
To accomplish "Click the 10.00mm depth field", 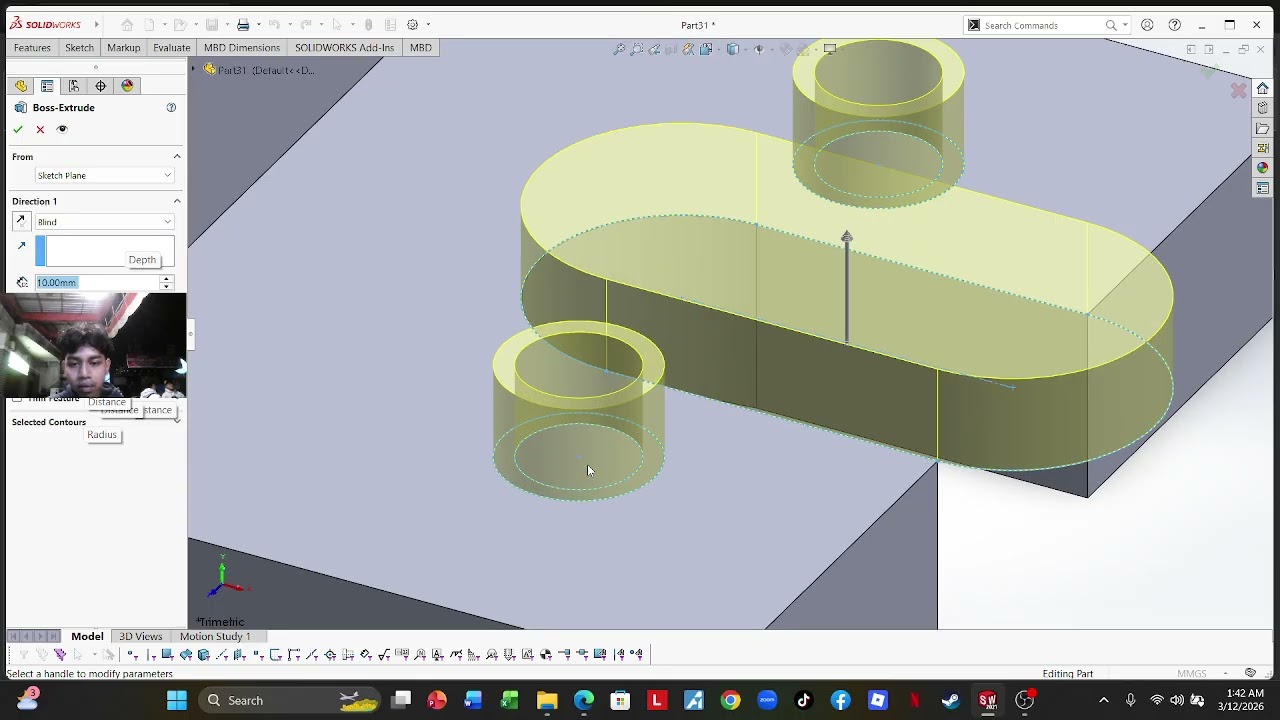I will click(x=97, y=282).
